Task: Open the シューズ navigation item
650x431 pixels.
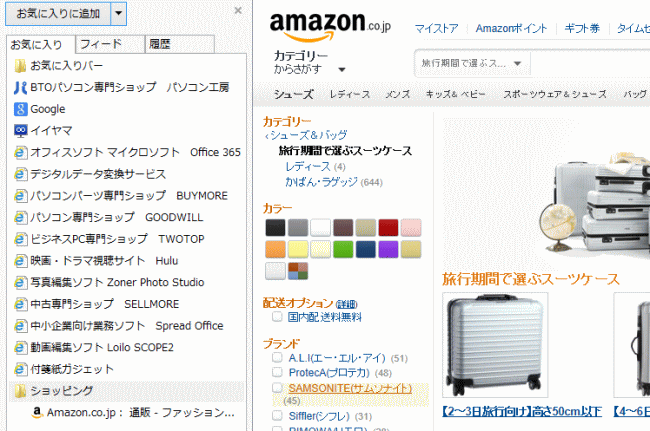Action: point(293,94)
